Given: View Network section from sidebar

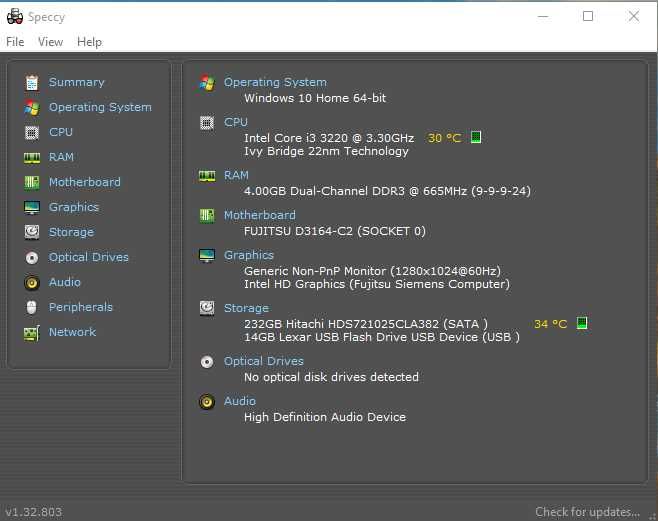Looking at the screenshot, I should tap(72, 332).
